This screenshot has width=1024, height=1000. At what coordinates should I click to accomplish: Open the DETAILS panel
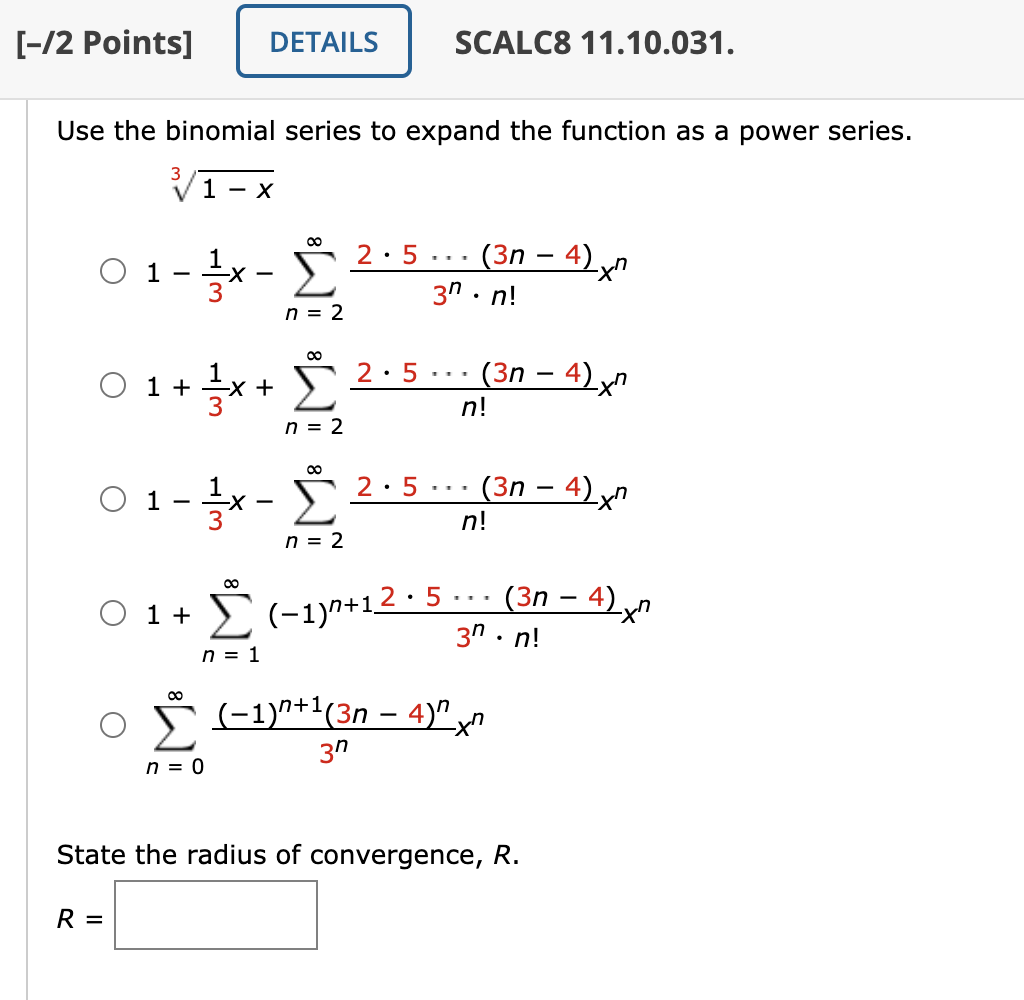tap(323, 41)
